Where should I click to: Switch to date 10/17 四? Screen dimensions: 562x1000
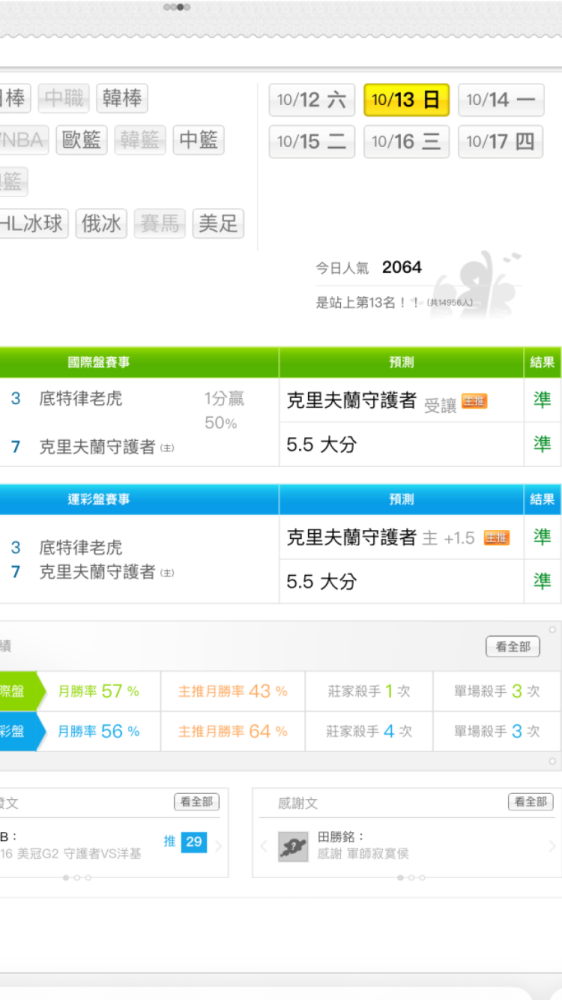click(x=501, y=142)
